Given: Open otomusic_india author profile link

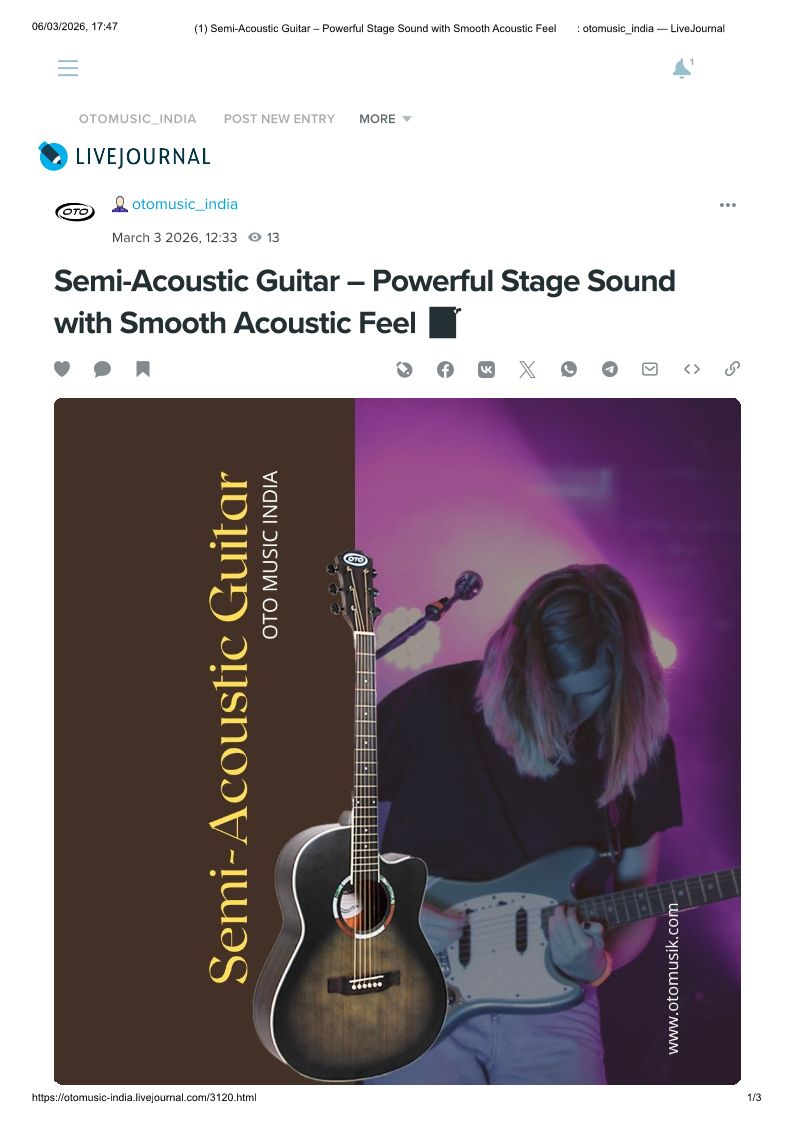Looking at the screenshot, I should coord(185,204).
